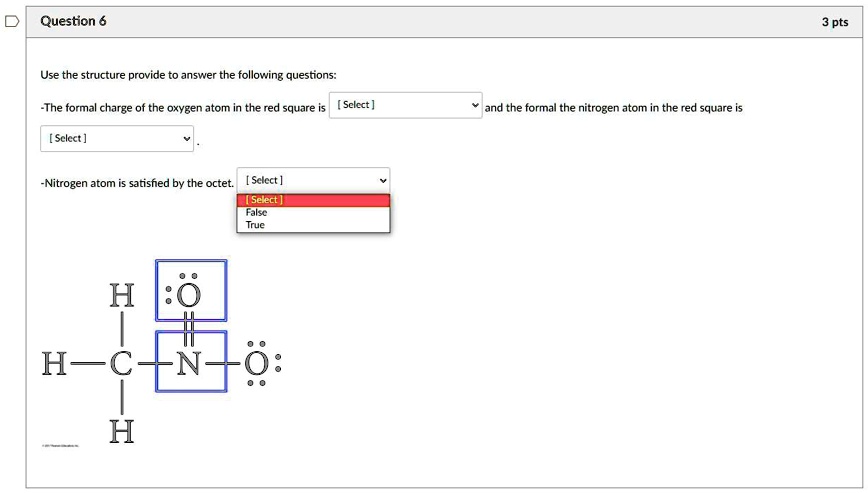Screen dimensions: 868x493
Task: Click the 'Use the structure provide' instruction text
Action: (188, 75)
